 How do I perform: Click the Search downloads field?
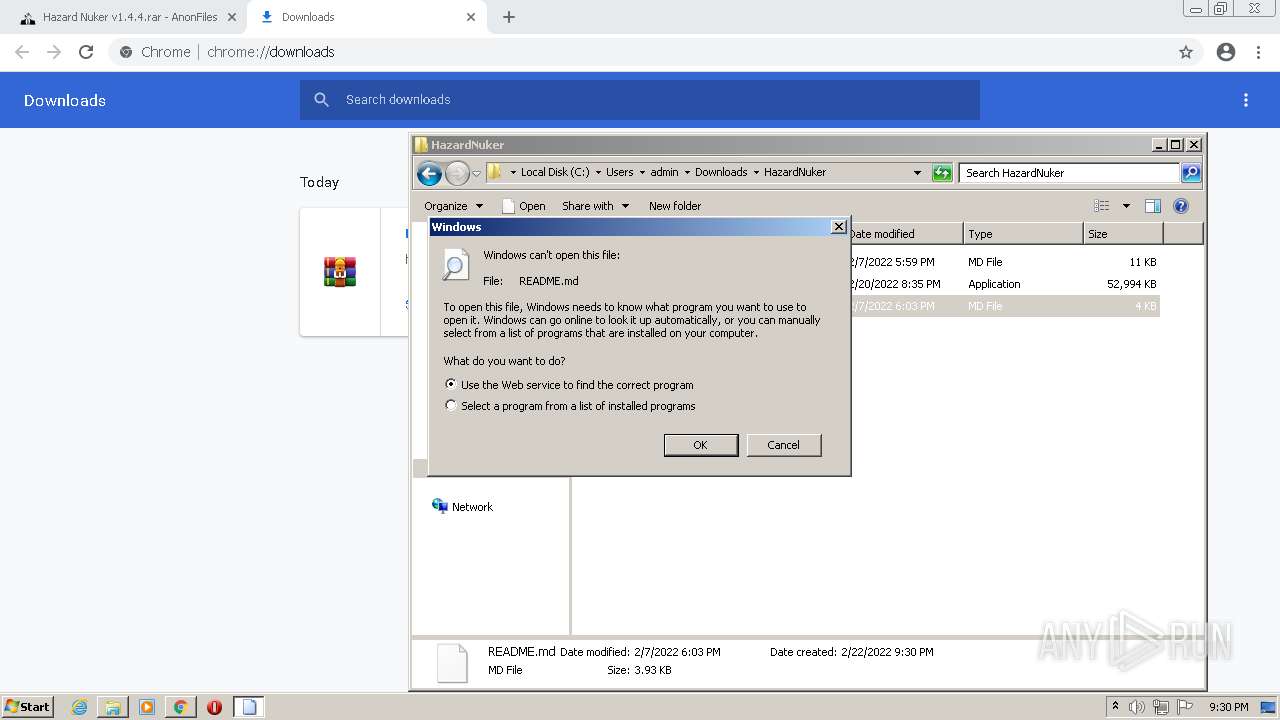(640, 100)
